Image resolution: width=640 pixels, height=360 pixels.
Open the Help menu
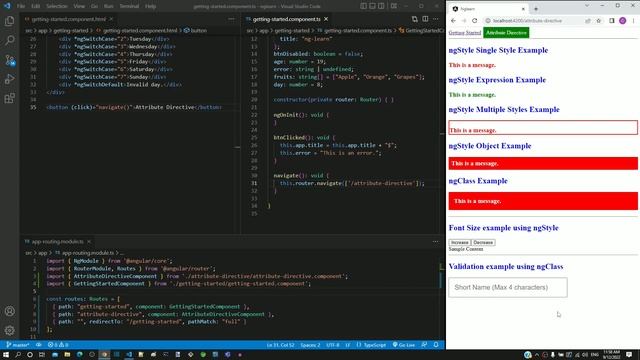tap(150, 6)
